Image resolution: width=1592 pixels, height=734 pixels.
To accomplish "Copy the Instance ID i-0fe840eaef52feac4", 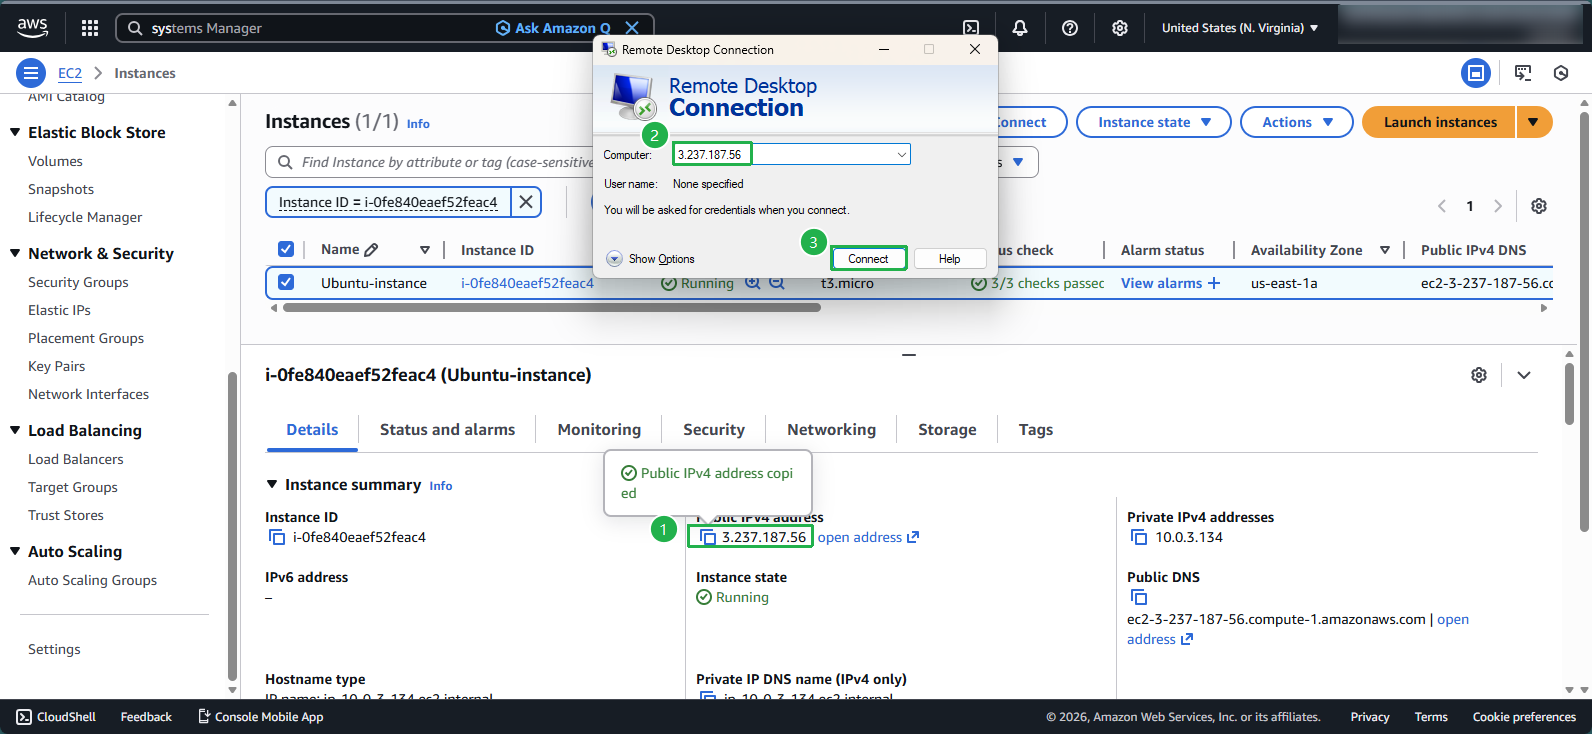I will (277, 538).
